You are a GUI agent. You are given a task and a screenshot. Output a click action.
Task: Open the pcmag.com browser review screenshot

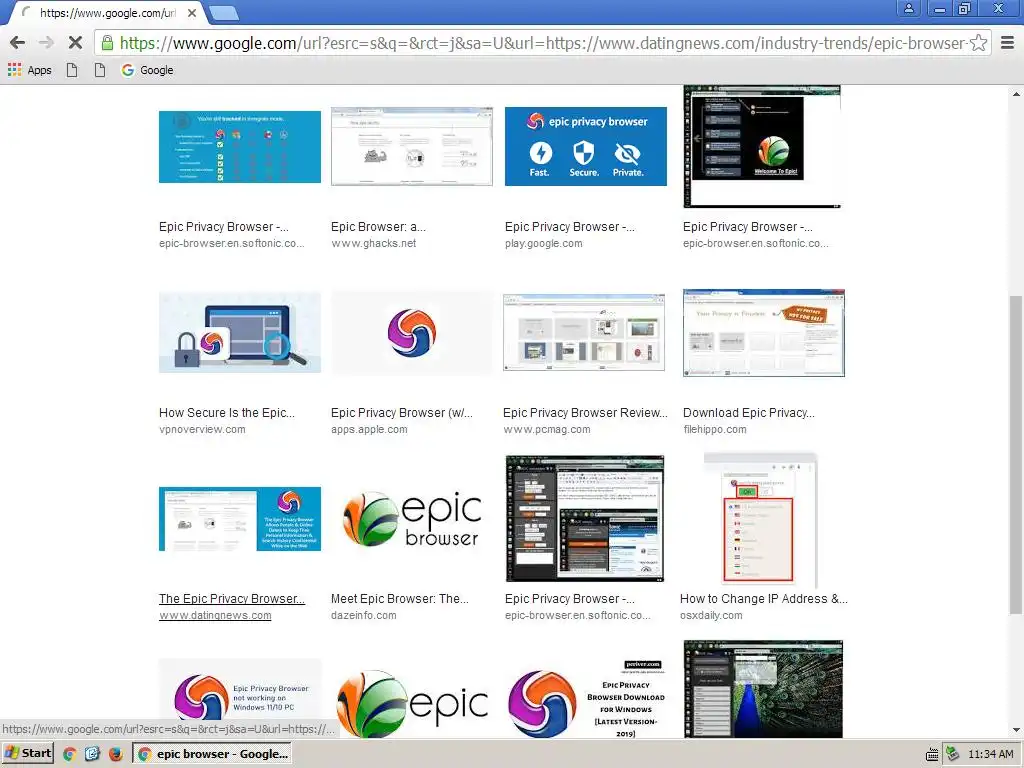point(584,332)
